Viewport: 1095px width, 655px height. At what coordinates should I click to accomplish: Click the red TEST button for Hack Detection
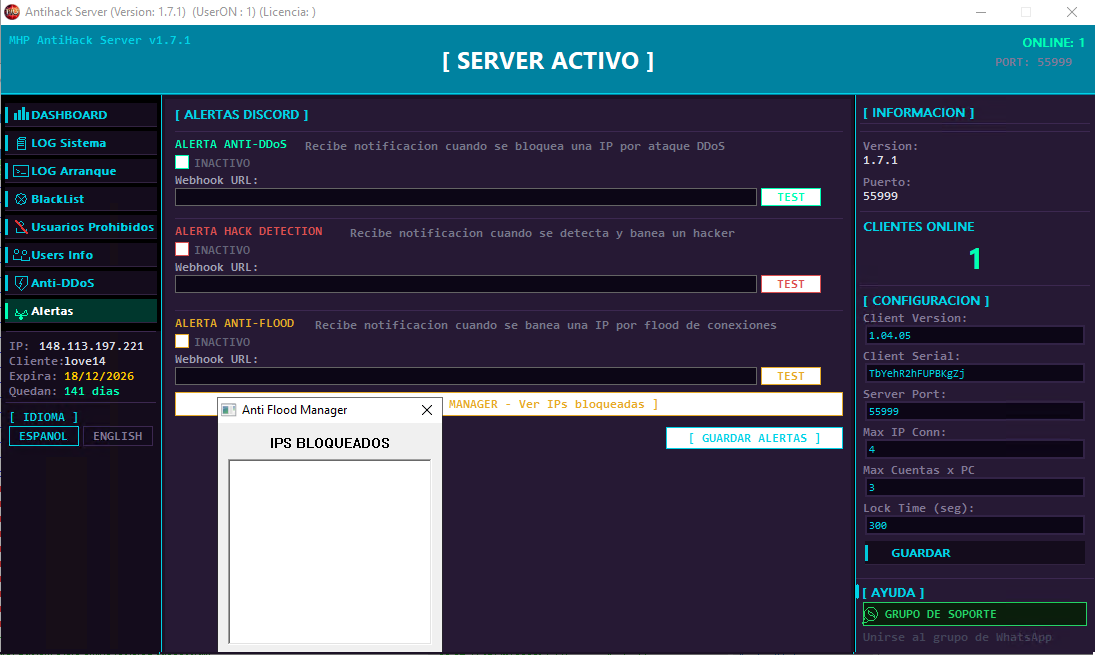point(791,284)
